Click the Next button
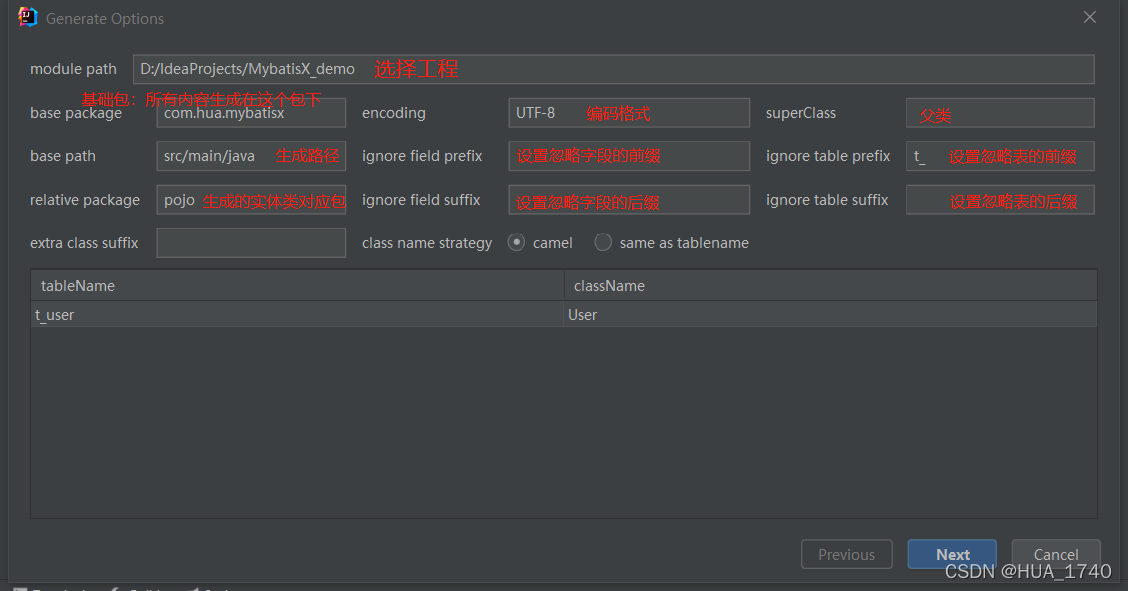Viewport: 1128px width, 591px height. 952,554
